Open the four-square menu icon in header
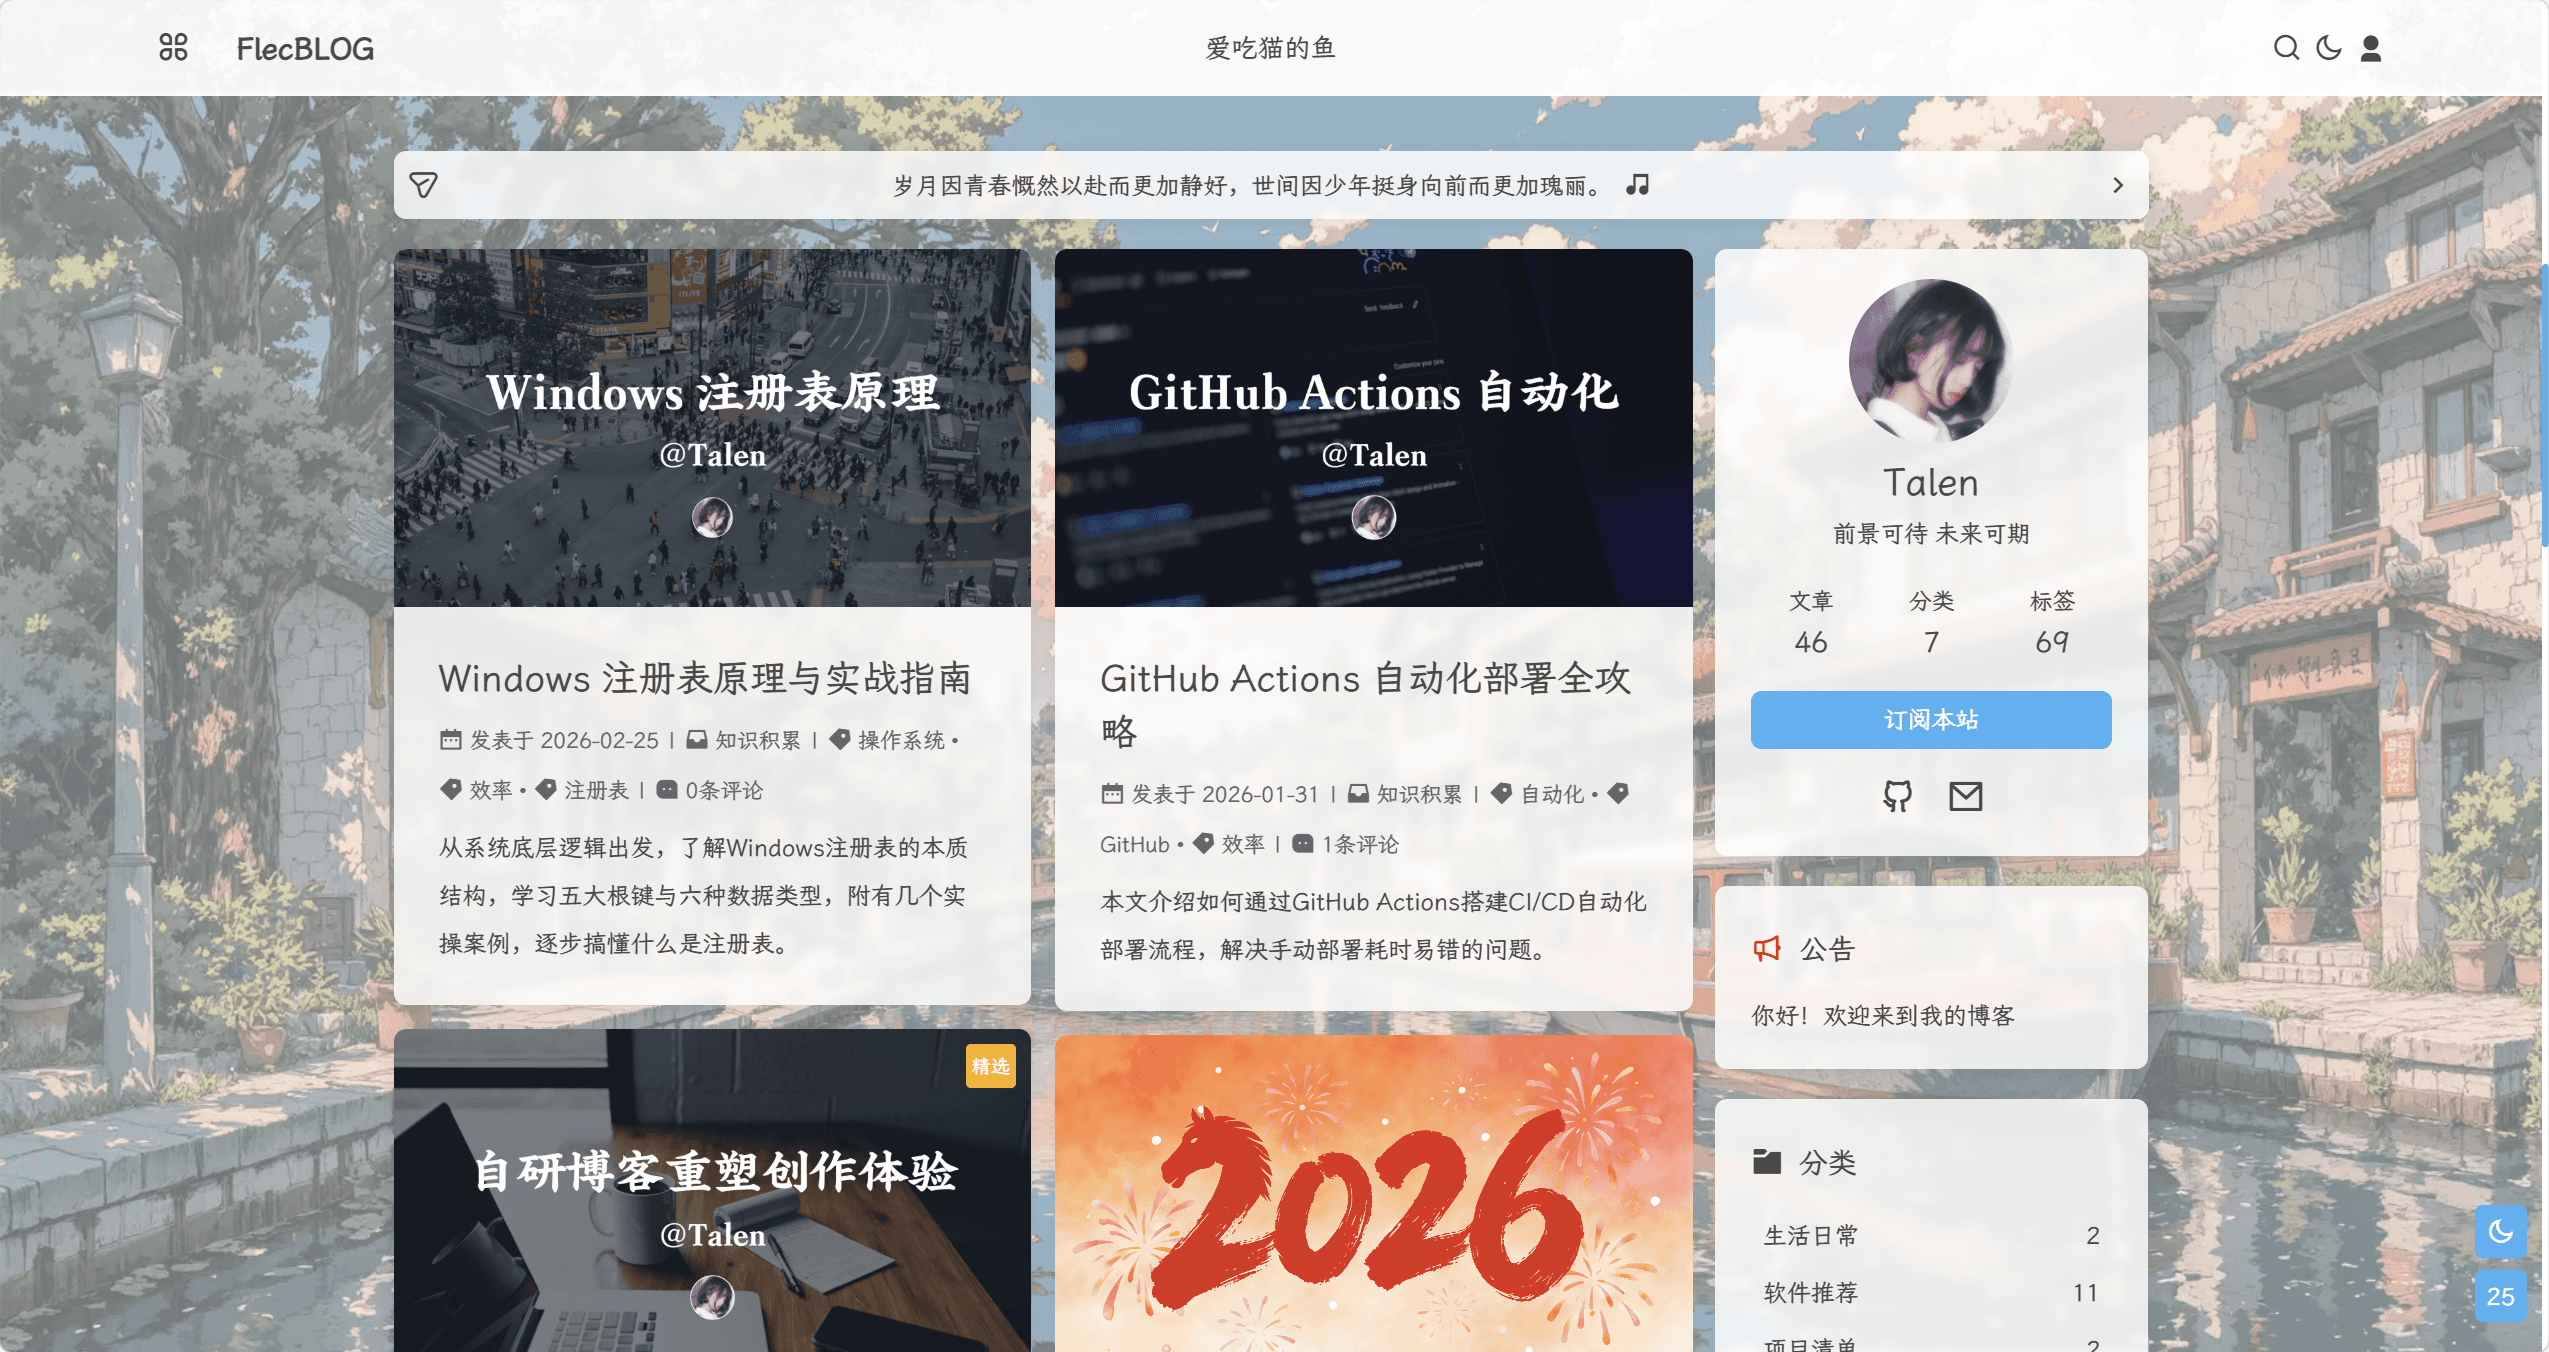2549x1352 pixels. [x=173, y=47]
